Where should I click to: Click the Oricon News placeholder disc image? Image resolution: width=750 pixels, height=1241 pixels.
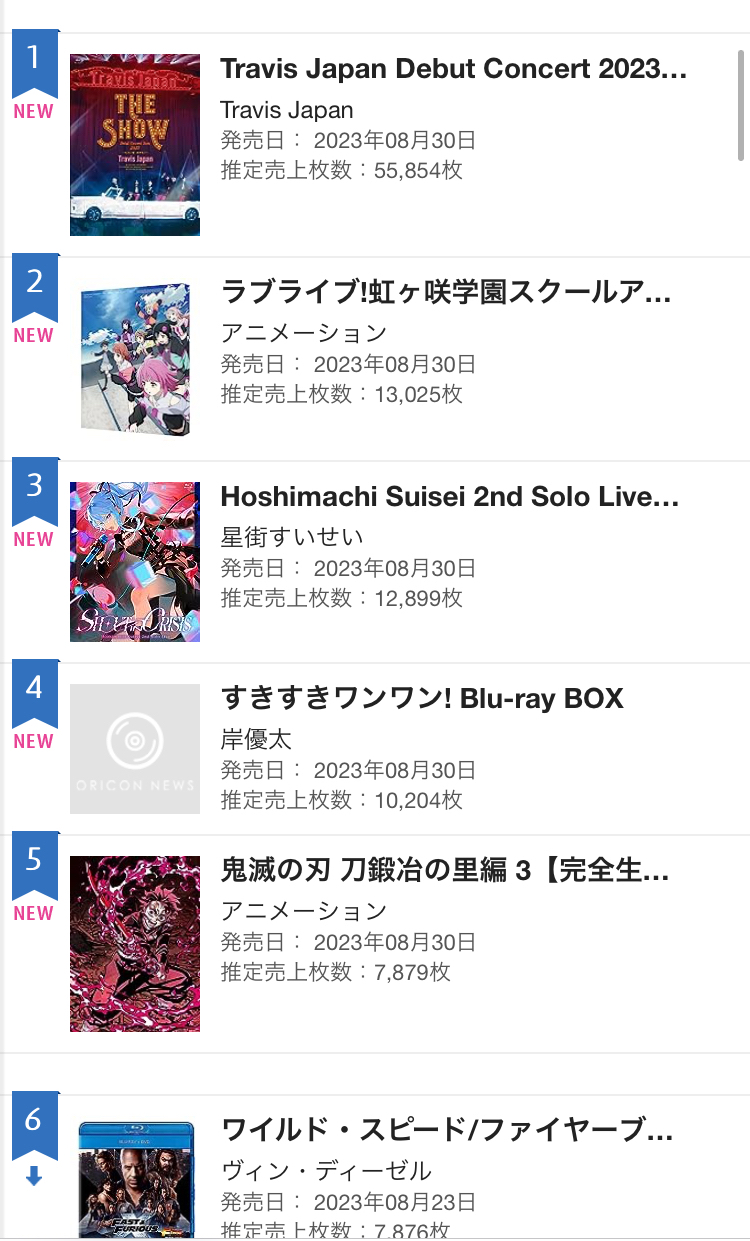135,748
